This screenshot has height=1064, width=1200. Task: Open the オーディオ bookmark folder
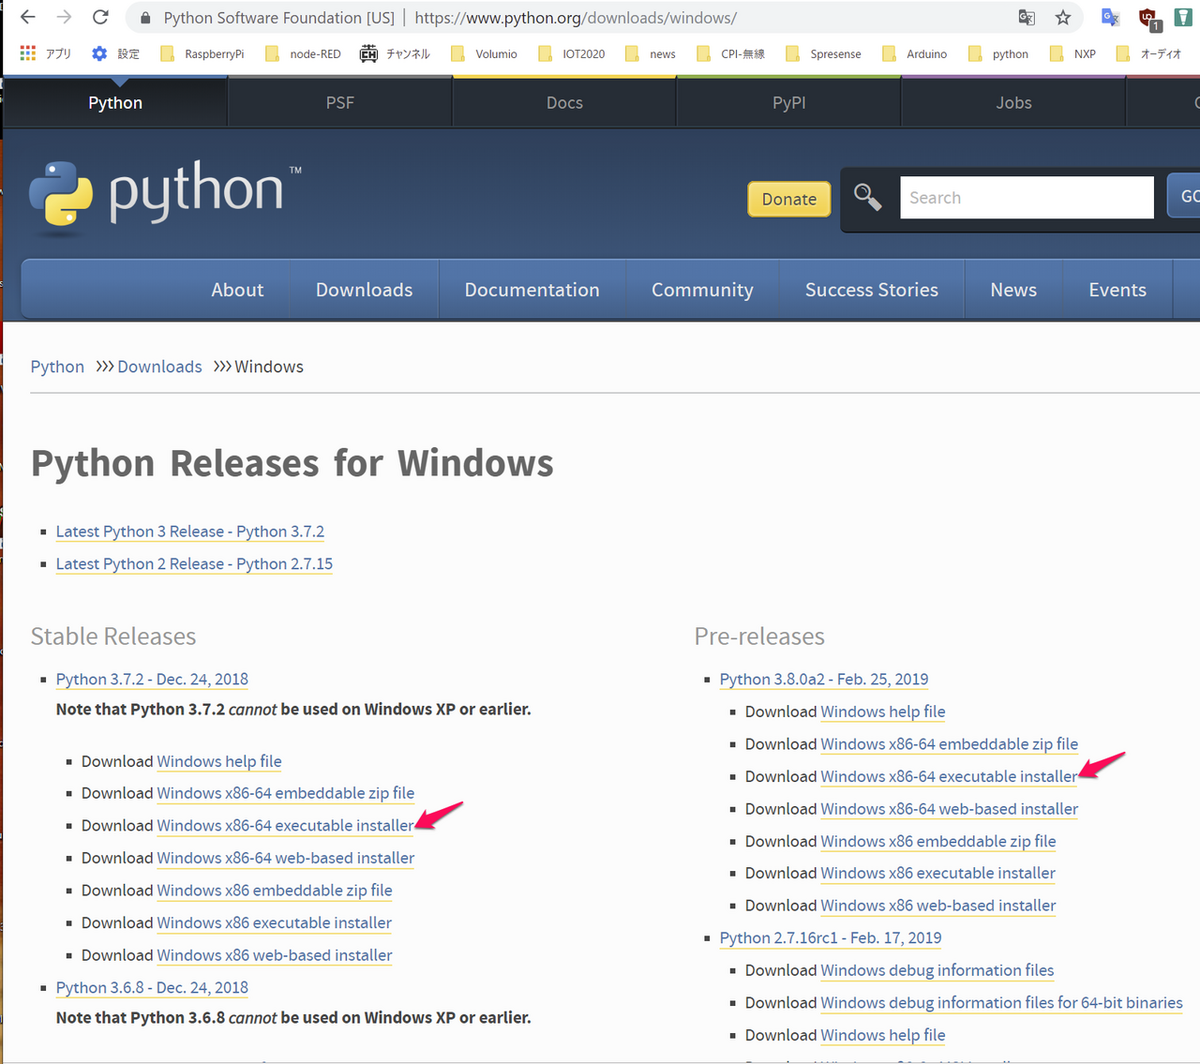1149,54
